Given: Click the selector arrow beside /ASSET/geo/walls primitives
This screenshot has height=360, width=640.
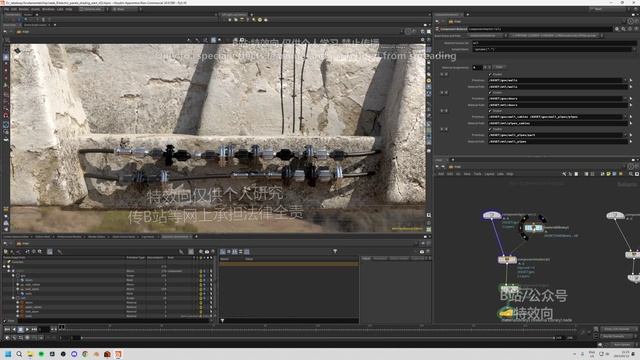Looking at the screenshot, I should (x=631, y=80).
